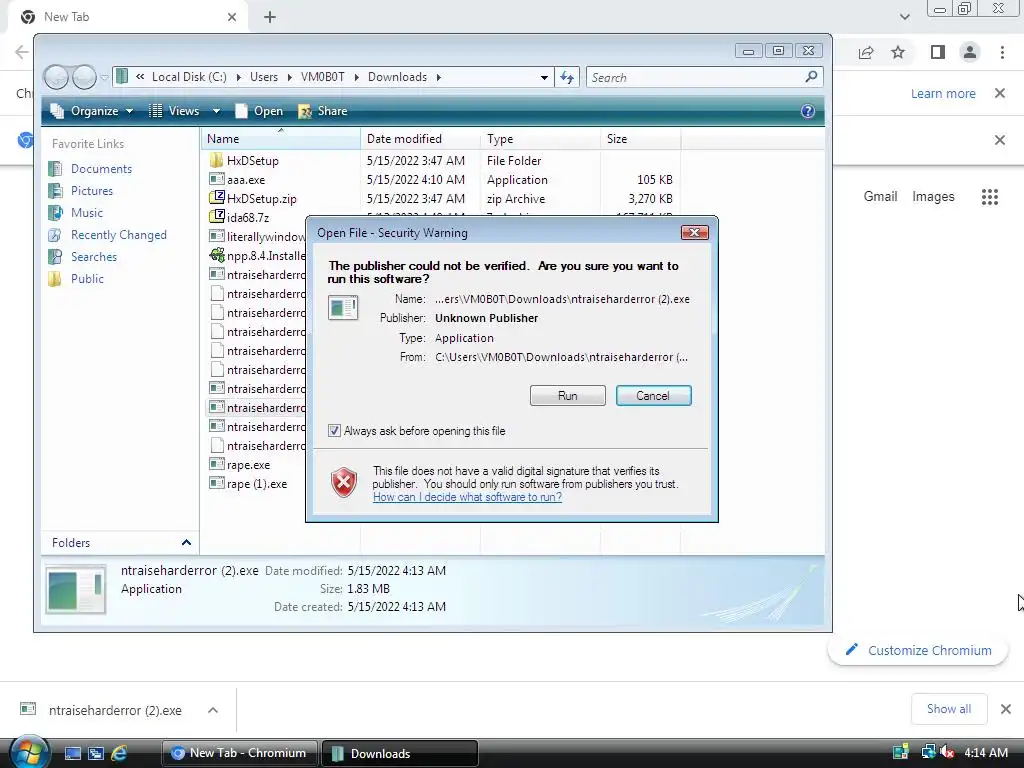Select VM0B0T in the address breadcrumb
Image resolution: width=1024 pixels, height=768 pixels.
(x=323, y=77)
